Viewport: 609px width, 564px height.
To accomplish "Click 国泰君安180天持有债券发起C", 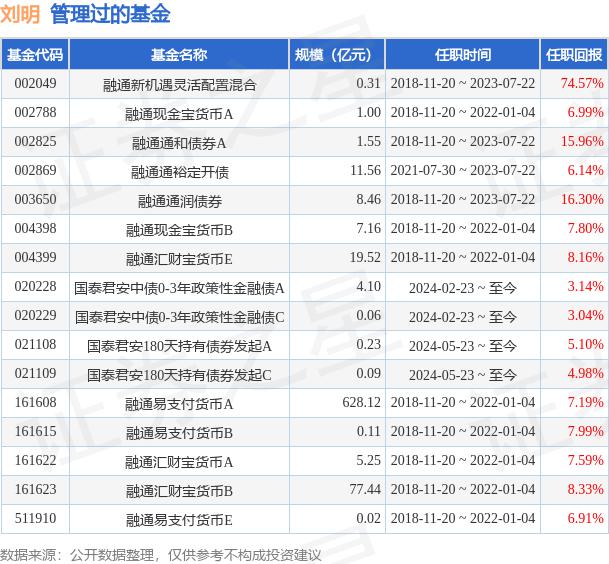I will 179,374.
